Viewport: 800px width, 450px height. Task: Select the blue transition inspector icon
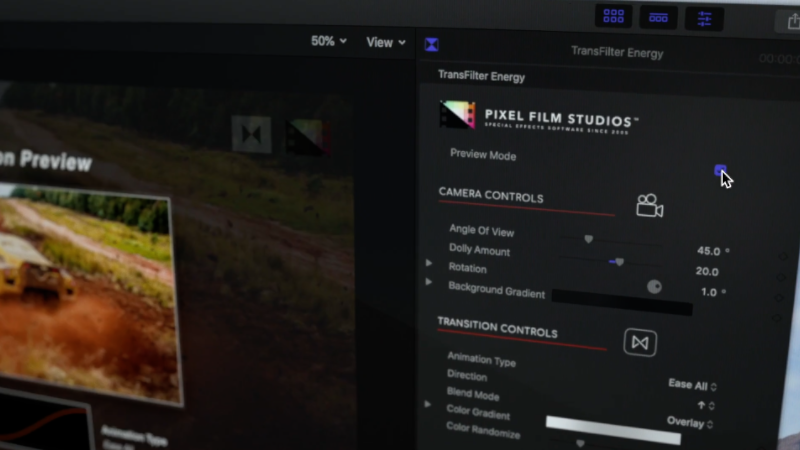click(x=432, y=44)
